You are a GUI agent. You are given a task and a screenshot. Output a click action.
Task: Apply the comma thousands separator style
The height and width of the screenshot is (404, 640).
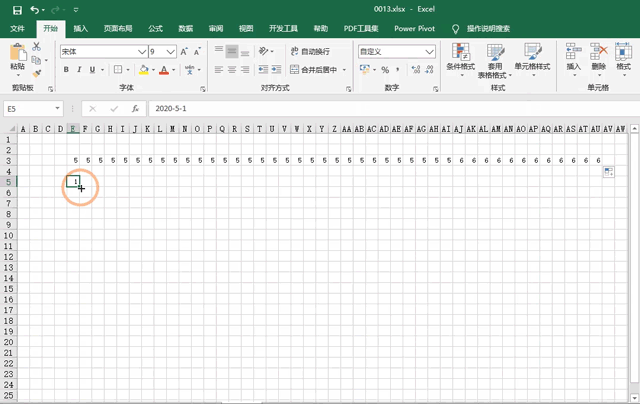(397, 70)
